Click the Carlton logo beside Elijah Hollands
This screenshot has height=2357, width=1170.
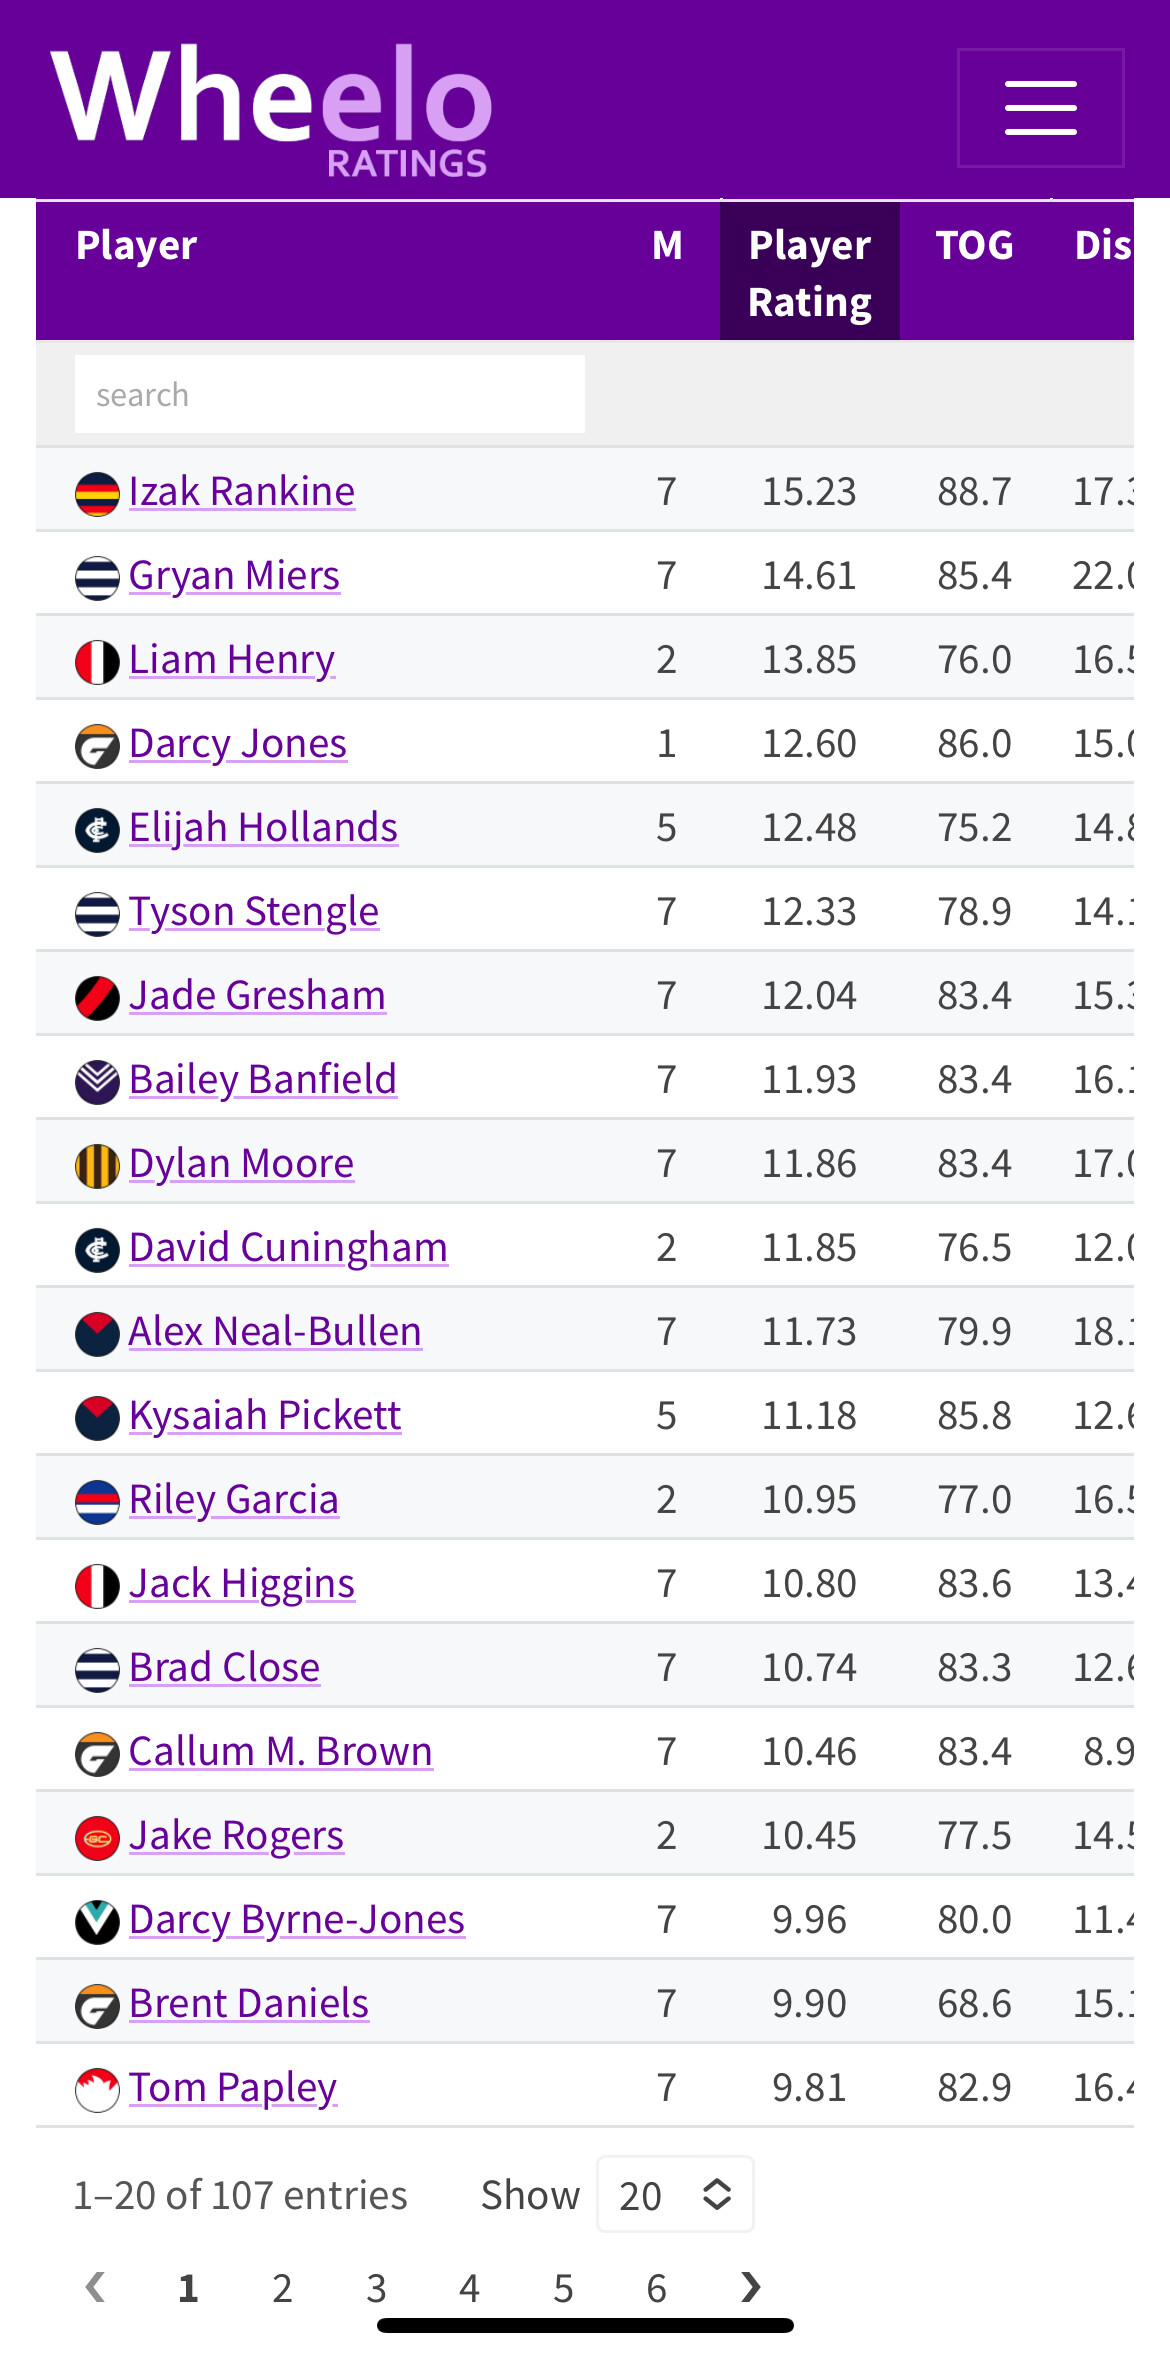pyautogui.click(x=97, y=830)
